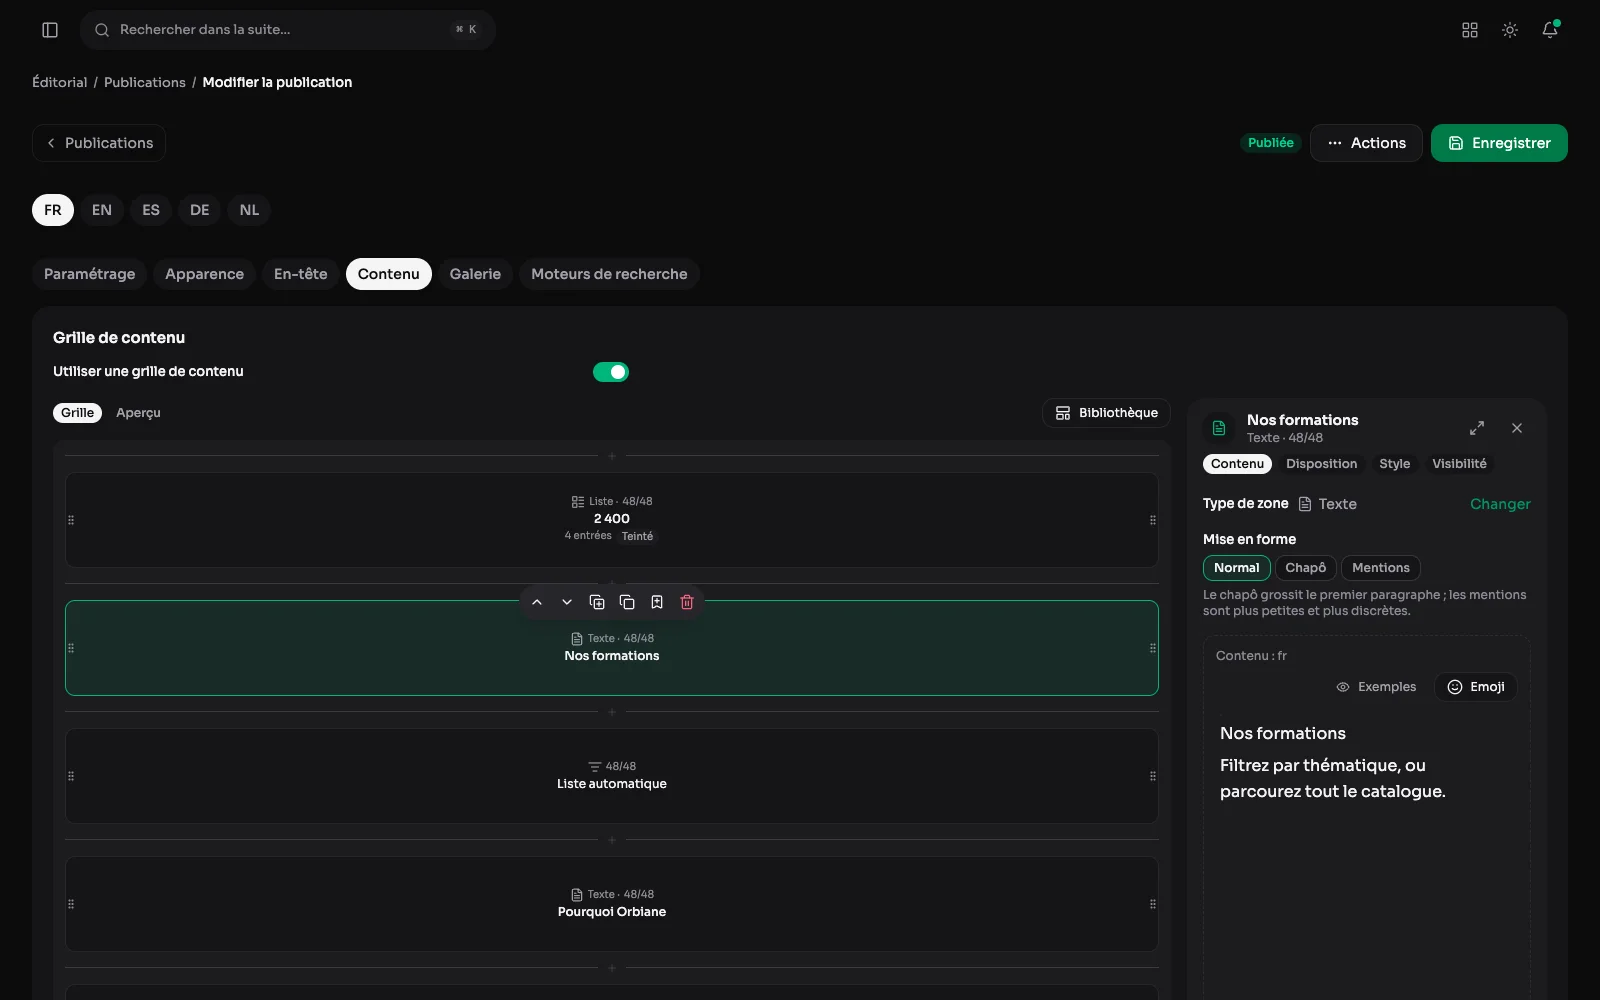Toggle the sidebar panel icon
This screenshot has height=1000, width=1600.
50,30
